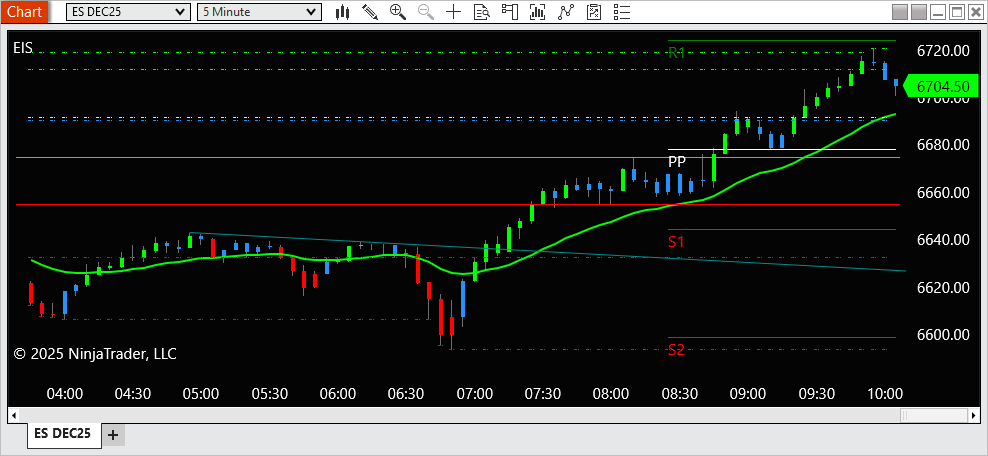Click the 04:00 time axis label
This screenshot has height=456, width=988.
(x=65, y=394)
